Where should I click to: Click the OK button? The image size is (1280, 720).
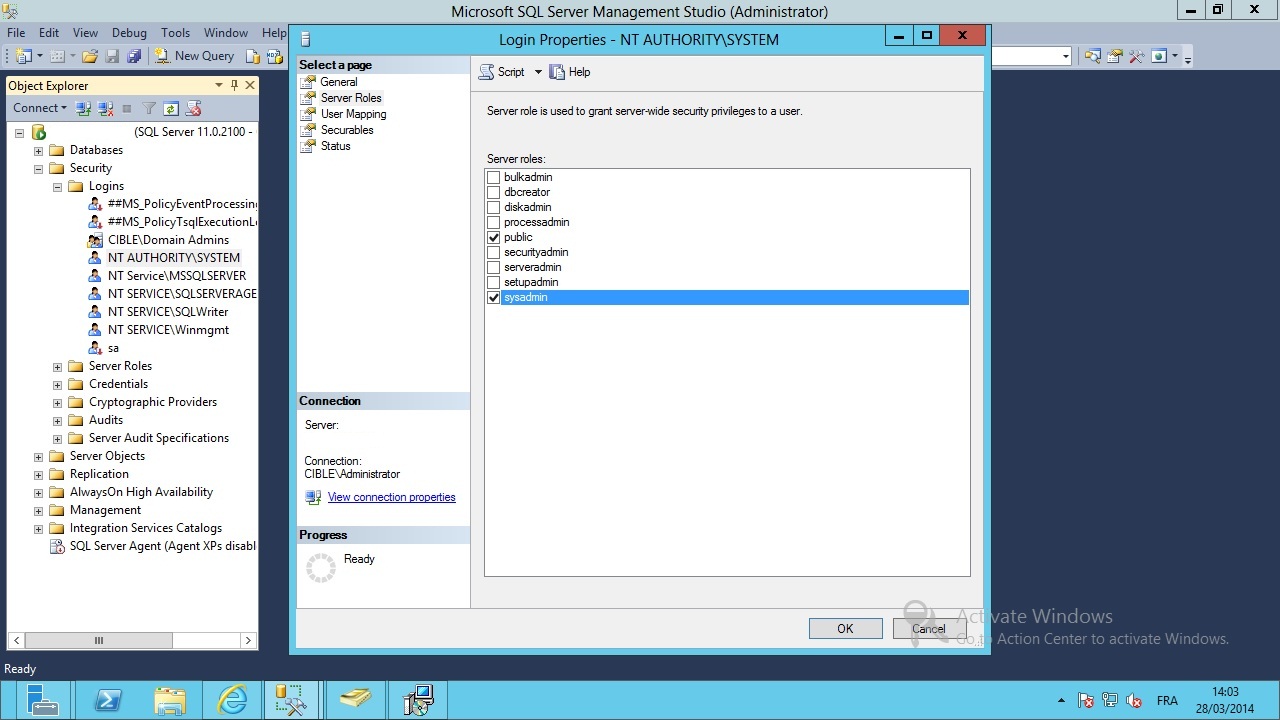tap(845, 628)
